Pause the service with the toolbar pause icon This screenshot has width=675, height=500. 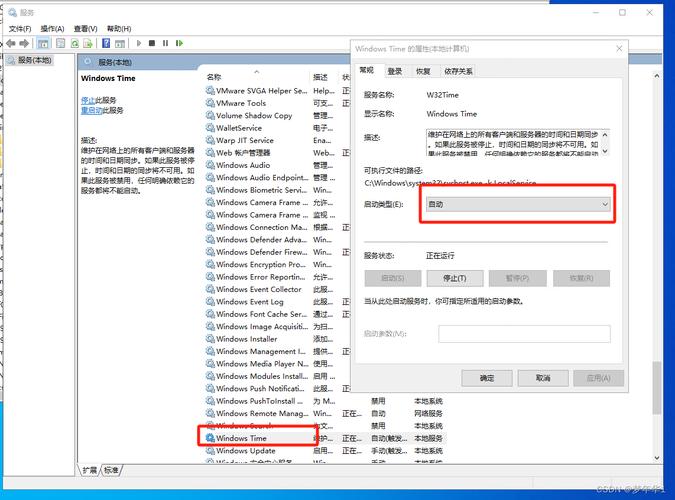[165, 43]
